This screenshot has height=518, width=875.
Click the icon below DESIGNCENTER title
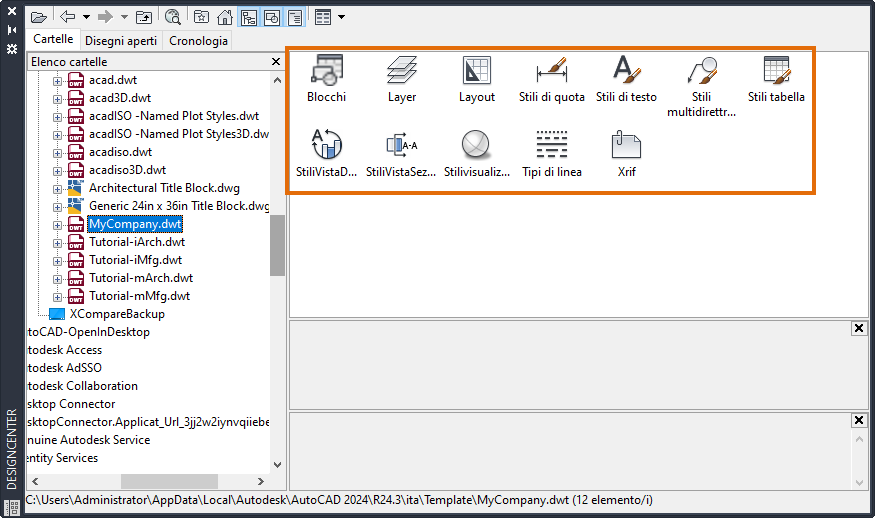(x=12, y=507)
